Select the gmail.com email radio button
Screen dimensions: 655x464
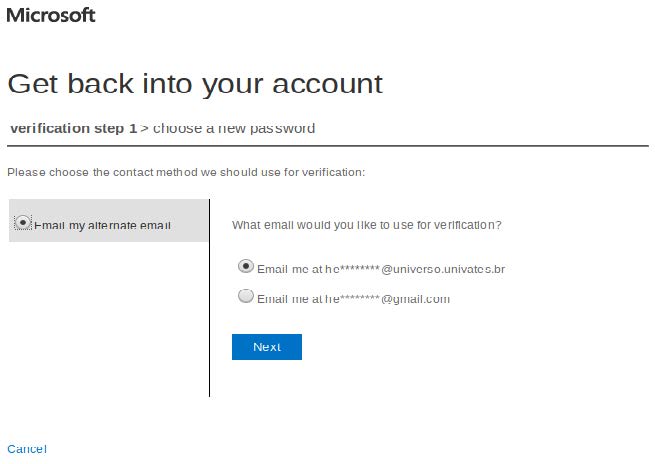pos(246,296)
